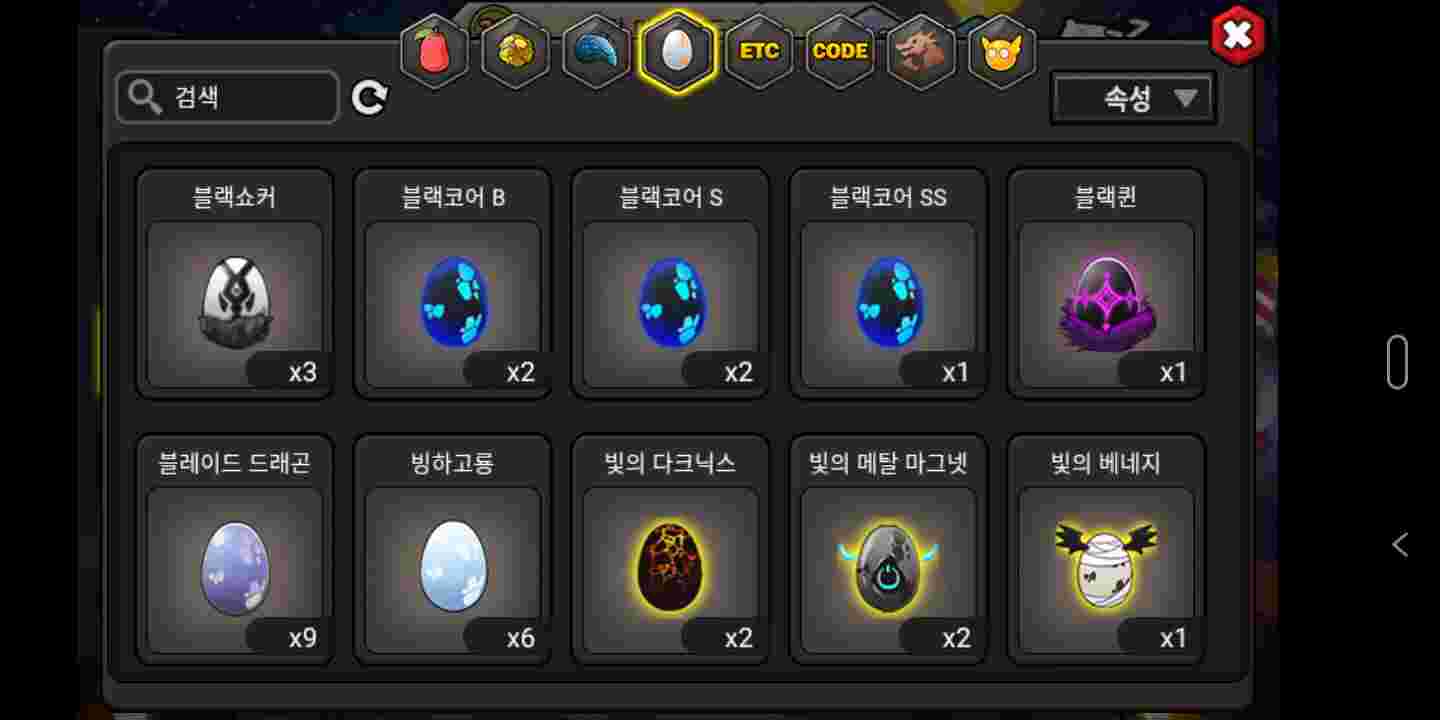Choose the 빛의 다크닉스 lava egg
The height and width of the screenshot is (720, 1440).
tap(671, 549)
